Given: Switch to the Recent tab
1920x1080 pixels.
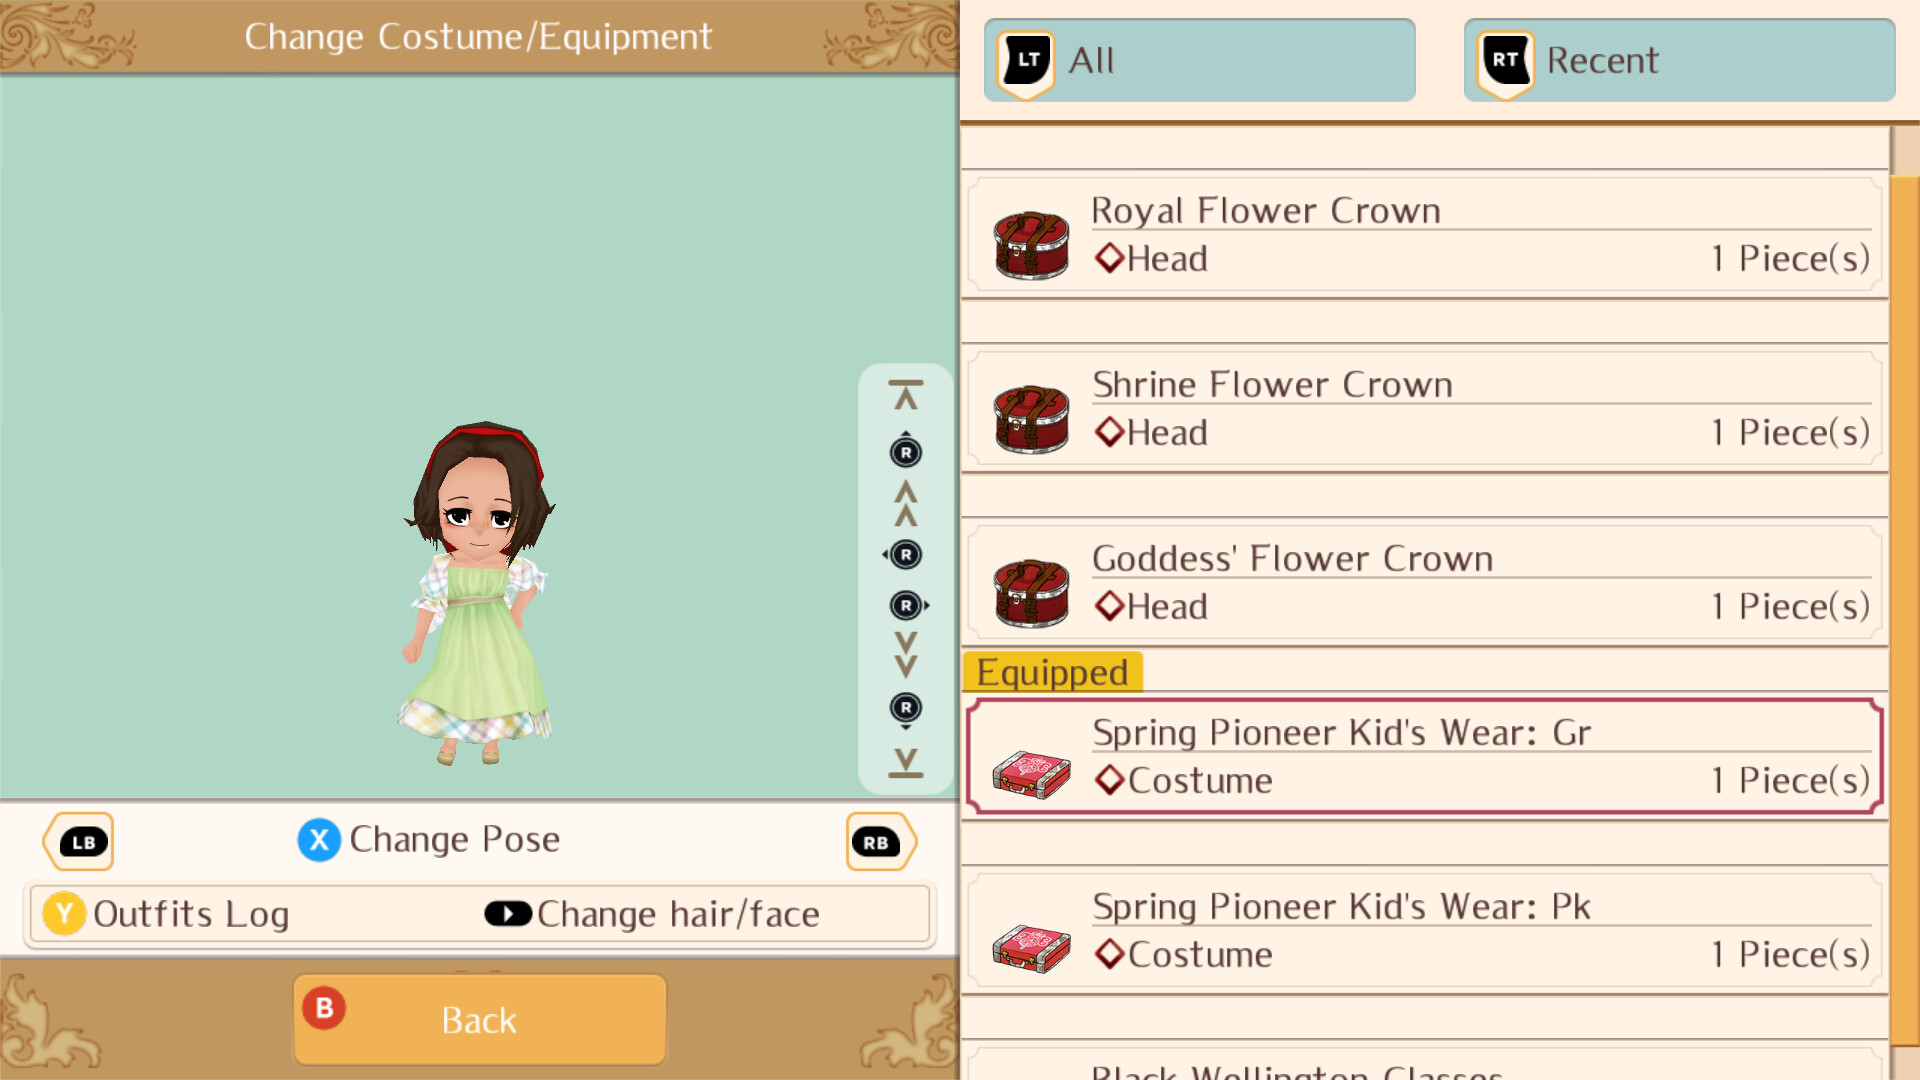Looking at the screenshot, I should 1679,60.
